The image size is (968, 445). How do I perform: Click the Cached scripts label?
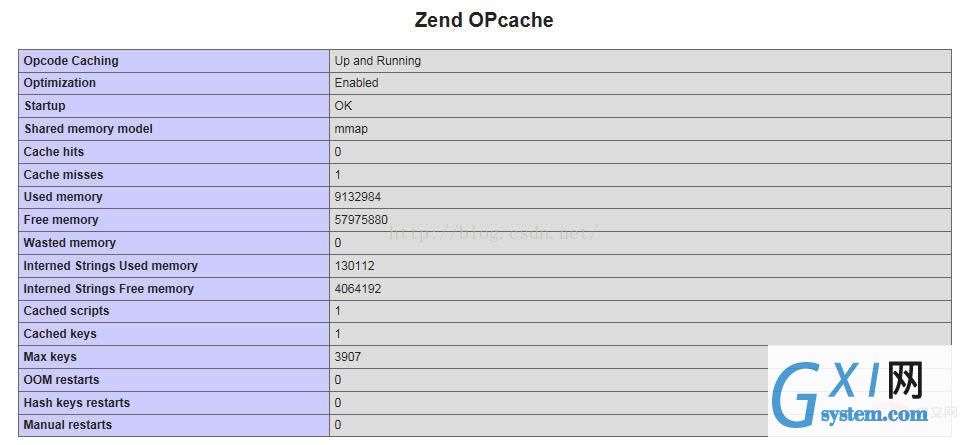(66, 311)
